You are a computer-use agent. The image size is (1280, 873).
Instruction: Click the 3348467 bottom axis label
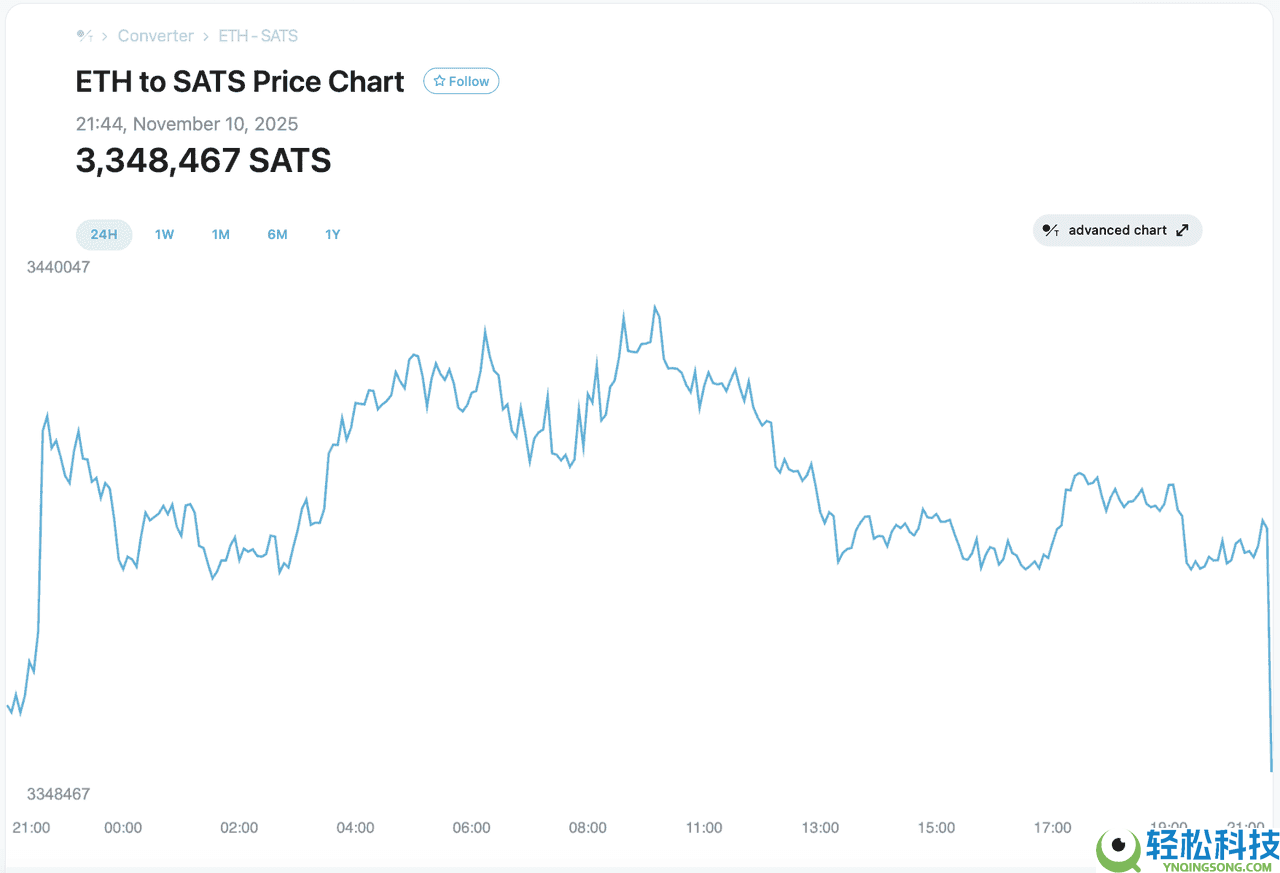(x=58, y=794)
